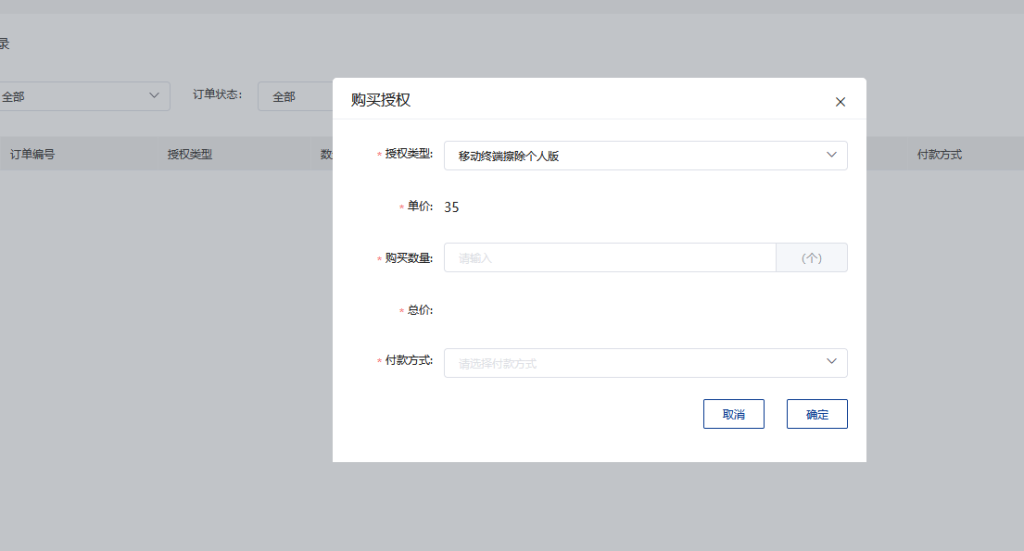This screenshot has height=551, width=1024.
Task: Click the 单价 form label
Action: coord(419,206)
